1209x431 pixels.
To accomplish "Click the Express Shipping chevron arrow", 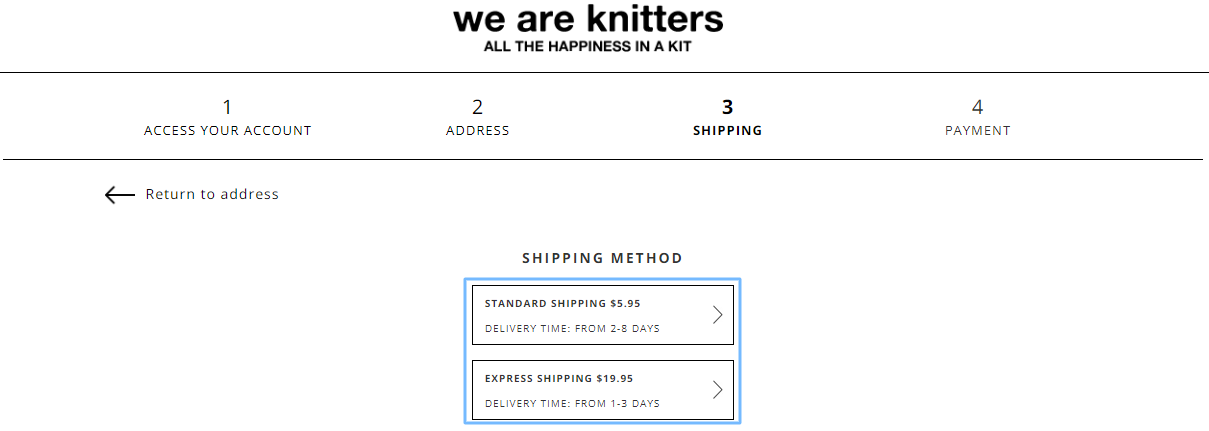I will pos(717,390).
